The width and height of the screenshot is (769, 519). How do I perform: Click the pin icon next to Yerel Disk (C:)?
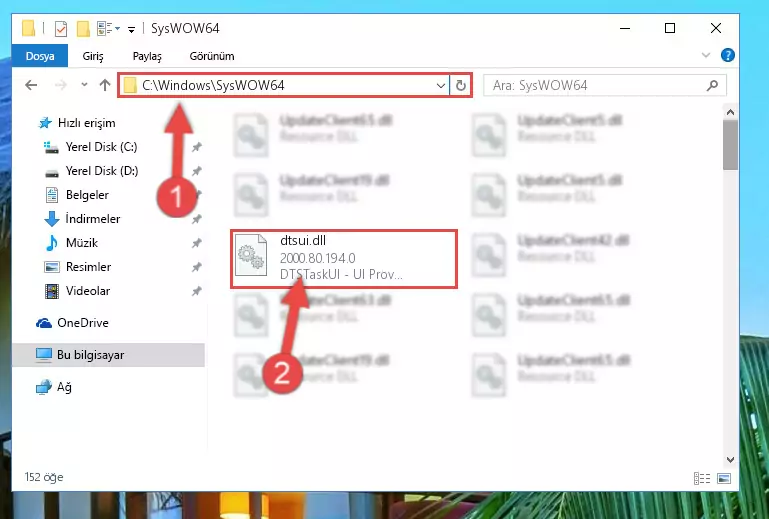pyautogui.click(x=197, y=147)
